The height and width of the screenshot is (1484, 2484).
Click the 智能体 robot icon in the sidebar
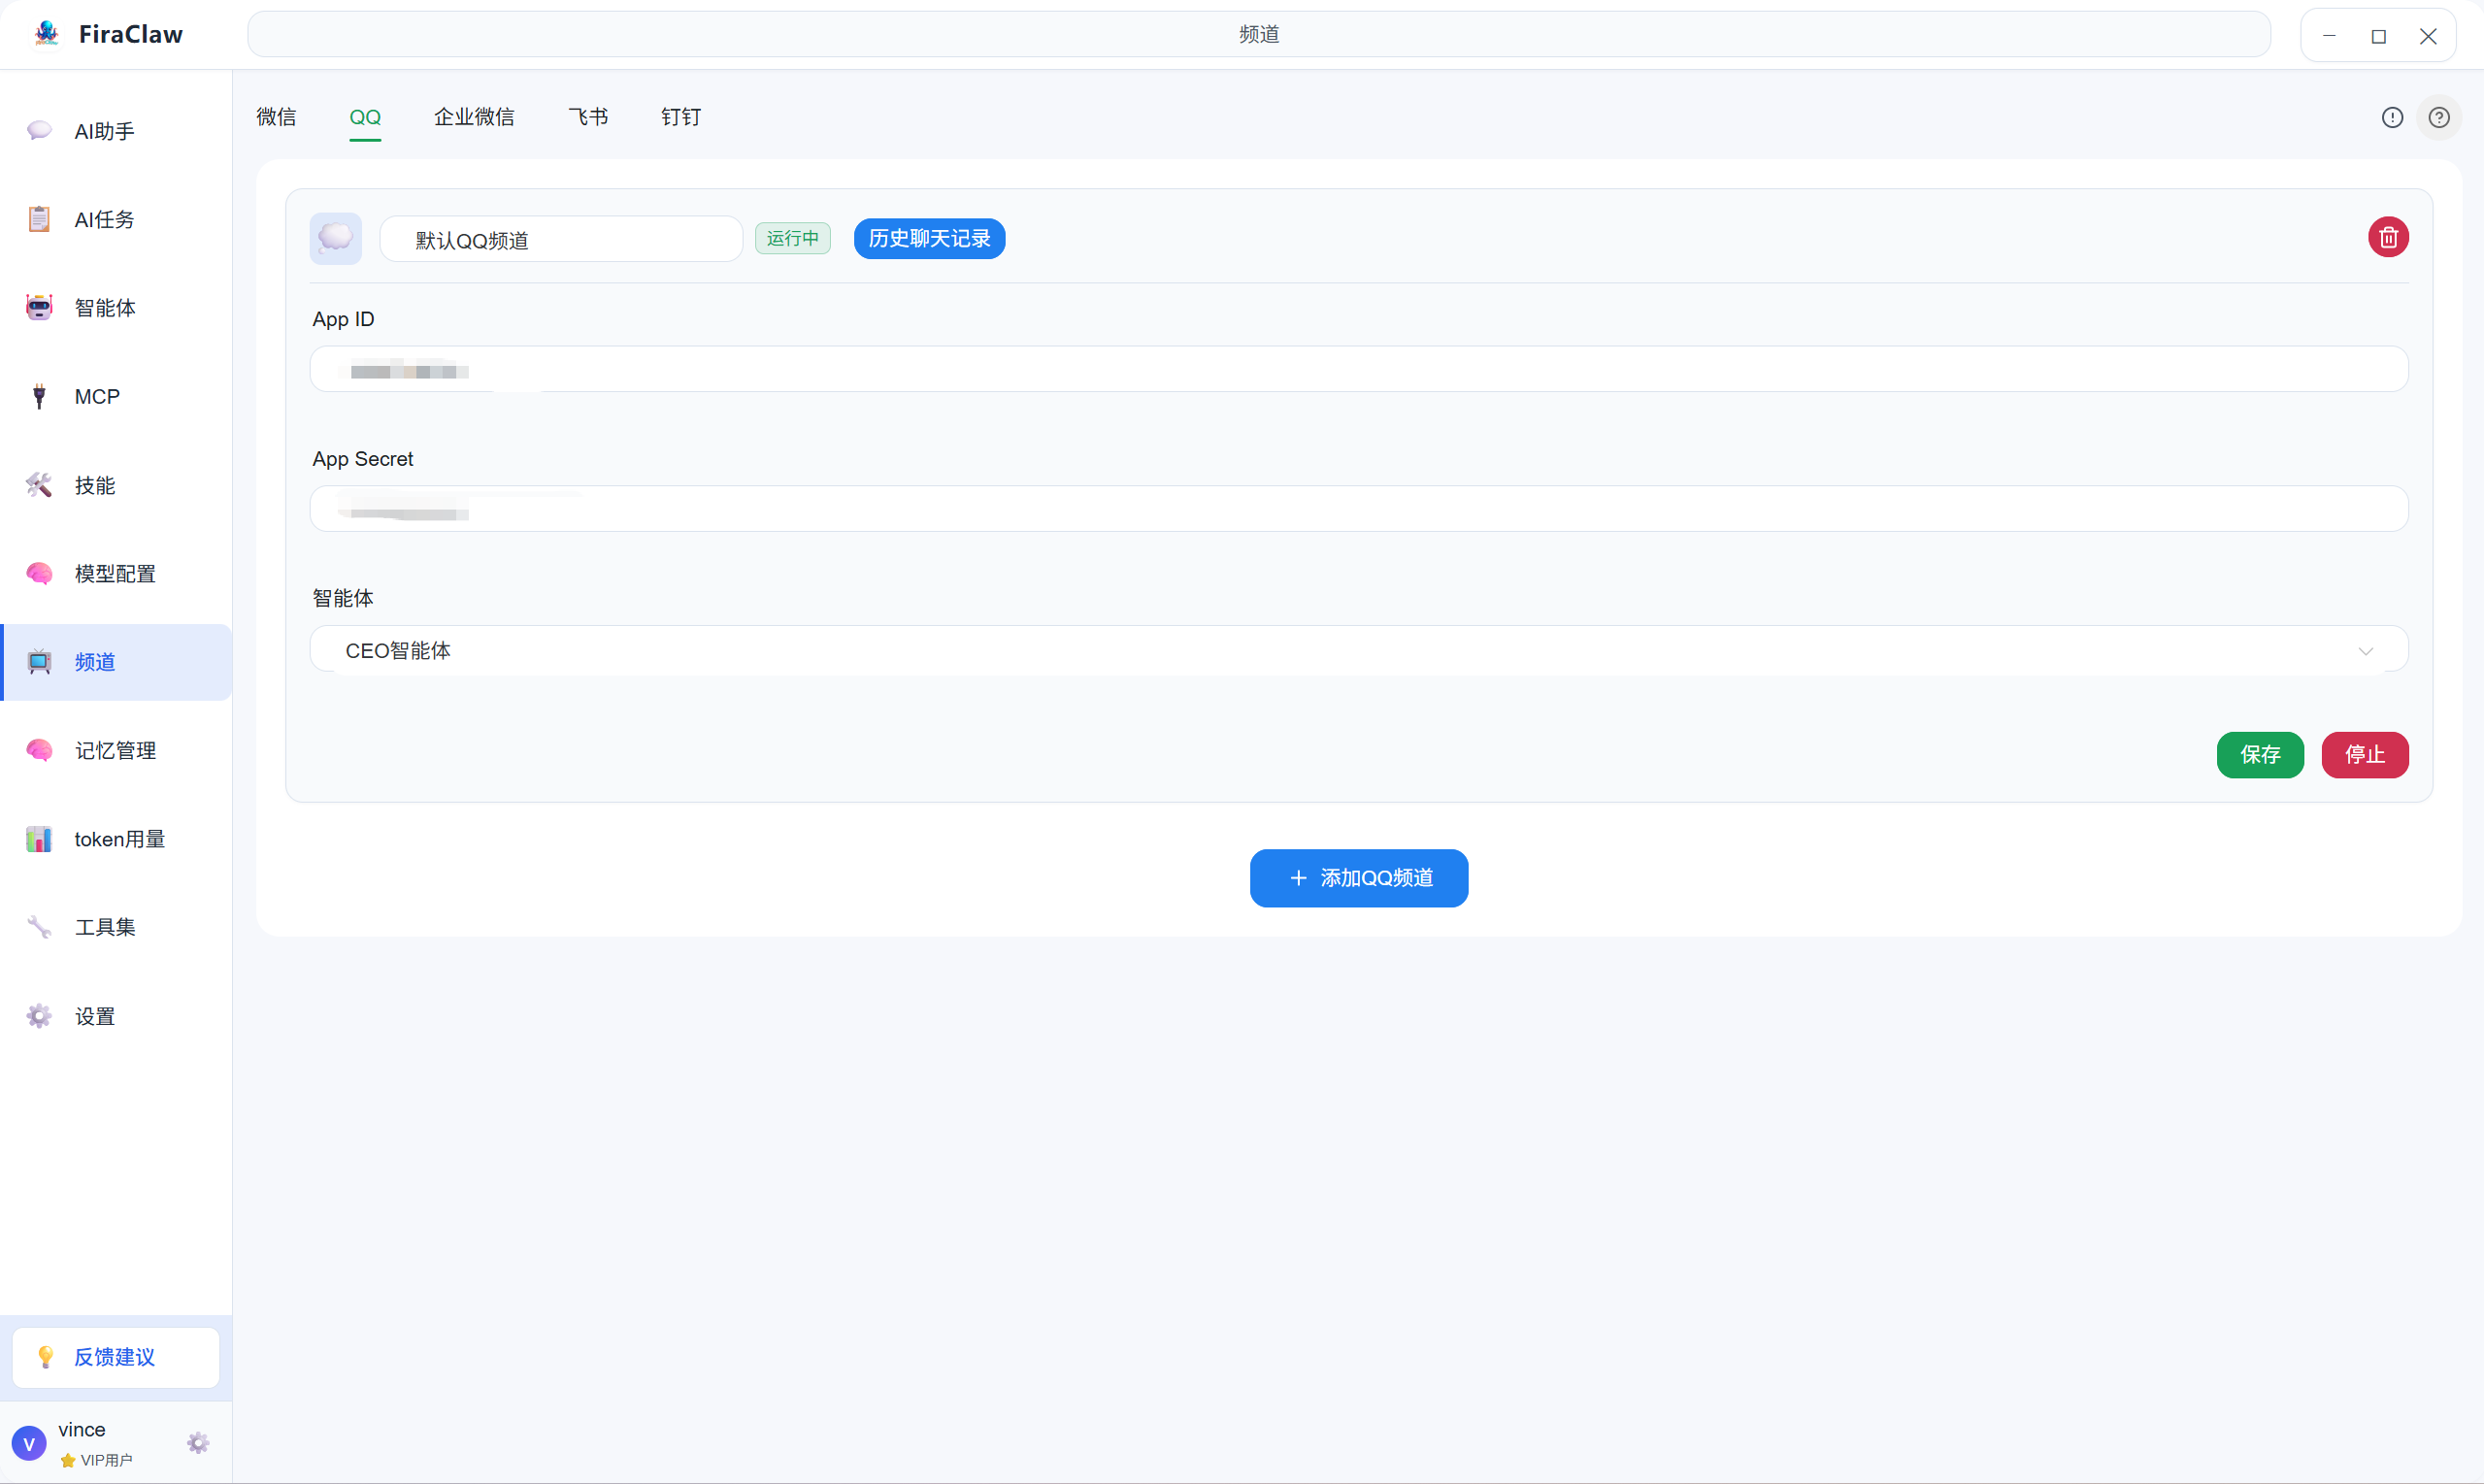(x=39, y=308)
